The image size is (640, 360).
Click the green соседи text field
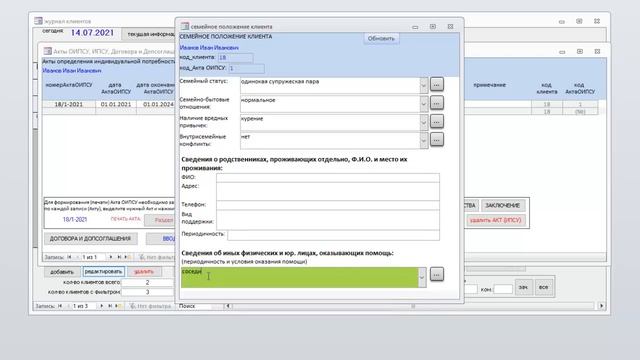click(x=300, y=277)
